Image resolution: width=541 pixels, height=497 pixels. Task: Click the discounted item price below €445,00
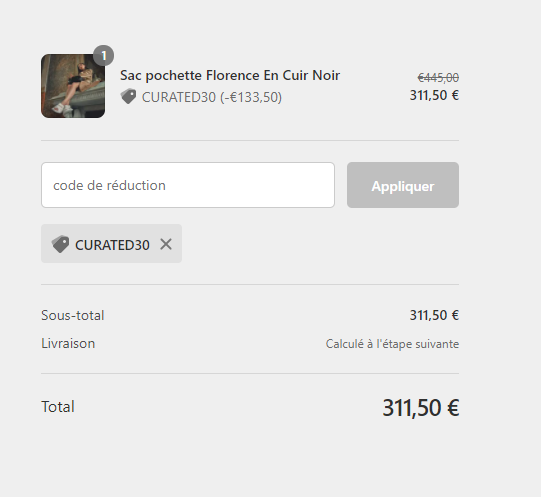(434, 95)
